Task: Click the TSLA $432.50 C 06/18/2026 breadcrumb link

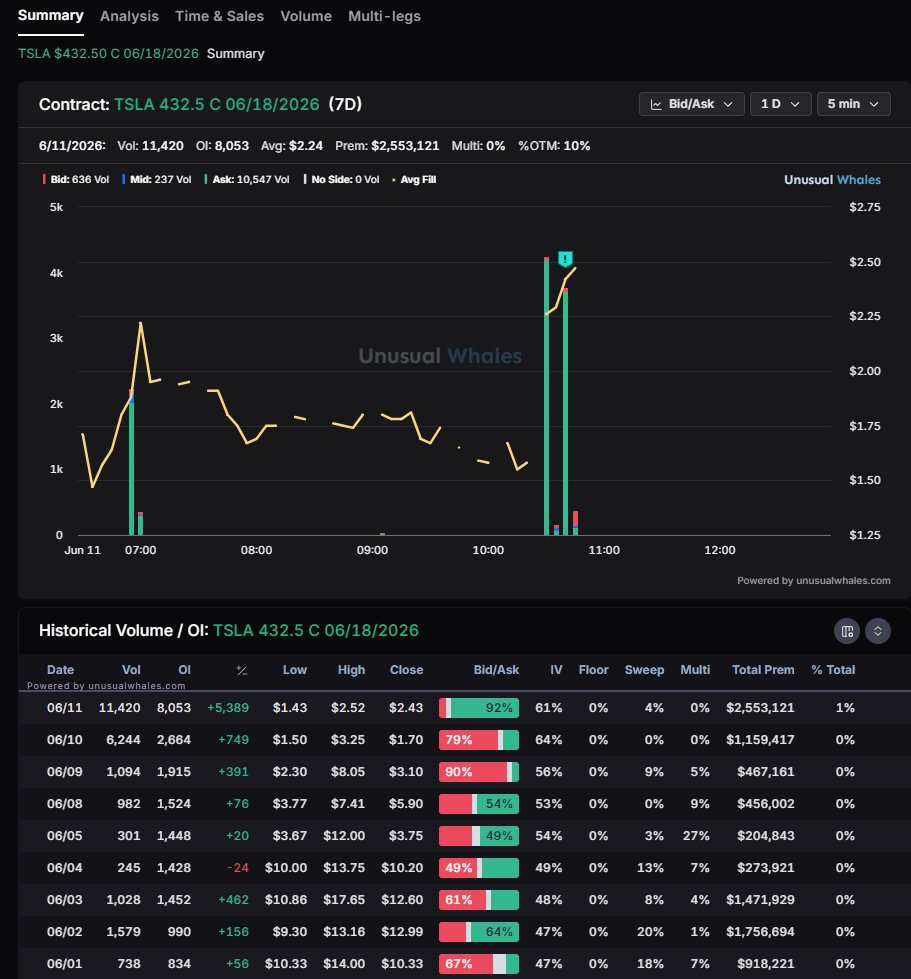Action: (x=108, y=54)
